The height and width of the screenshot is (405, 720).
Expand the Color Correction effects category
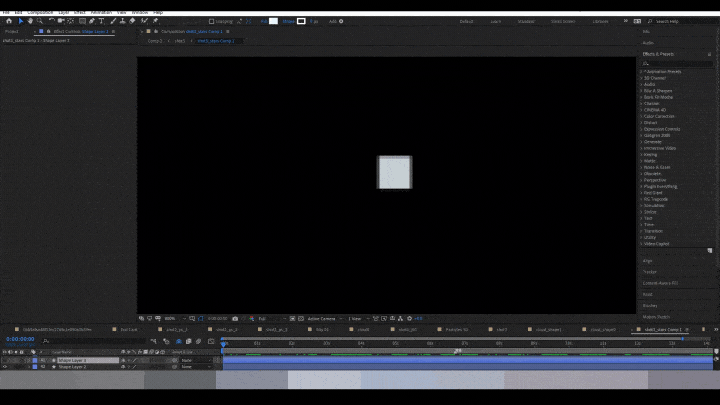[642, 116]
